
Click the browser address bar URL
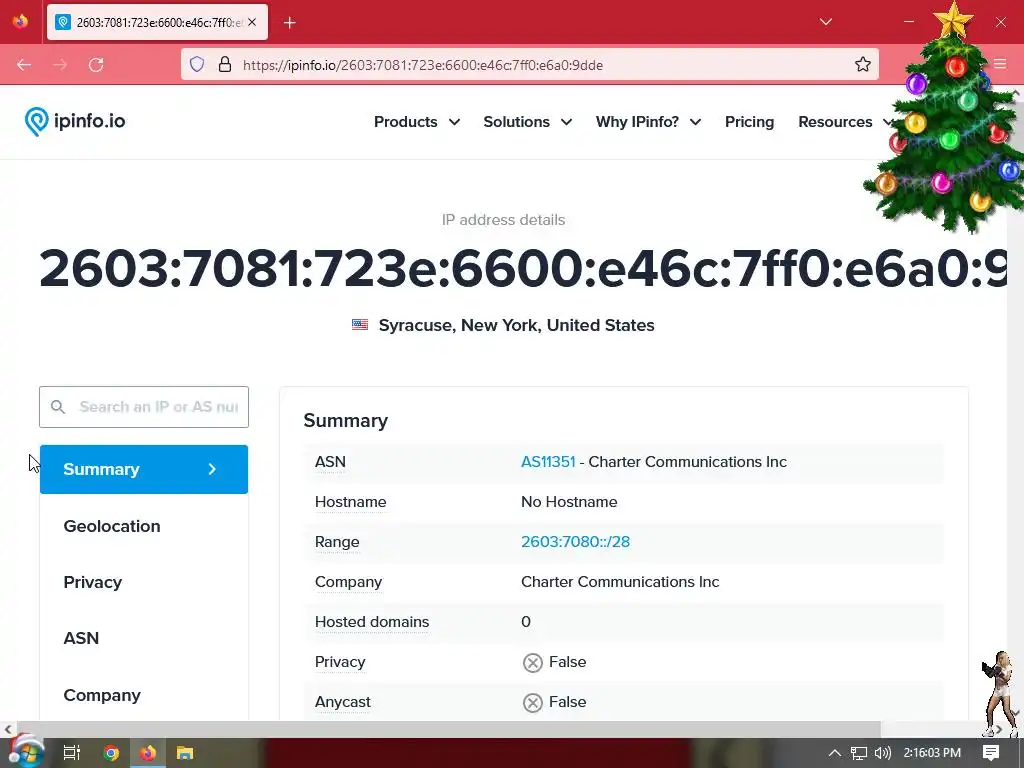click(x=423, y=65)
